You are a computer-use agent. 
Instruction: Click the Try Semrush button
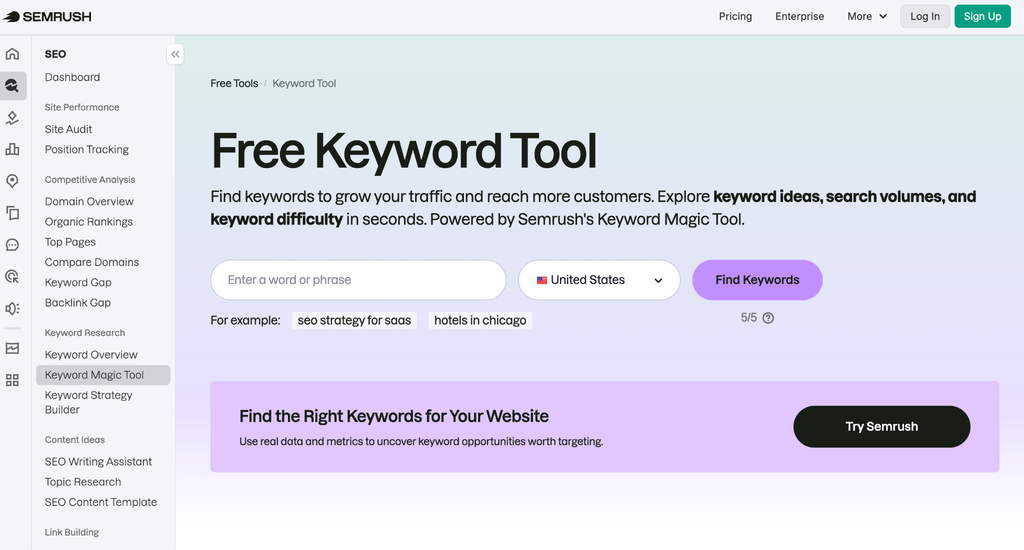(882, 427)
